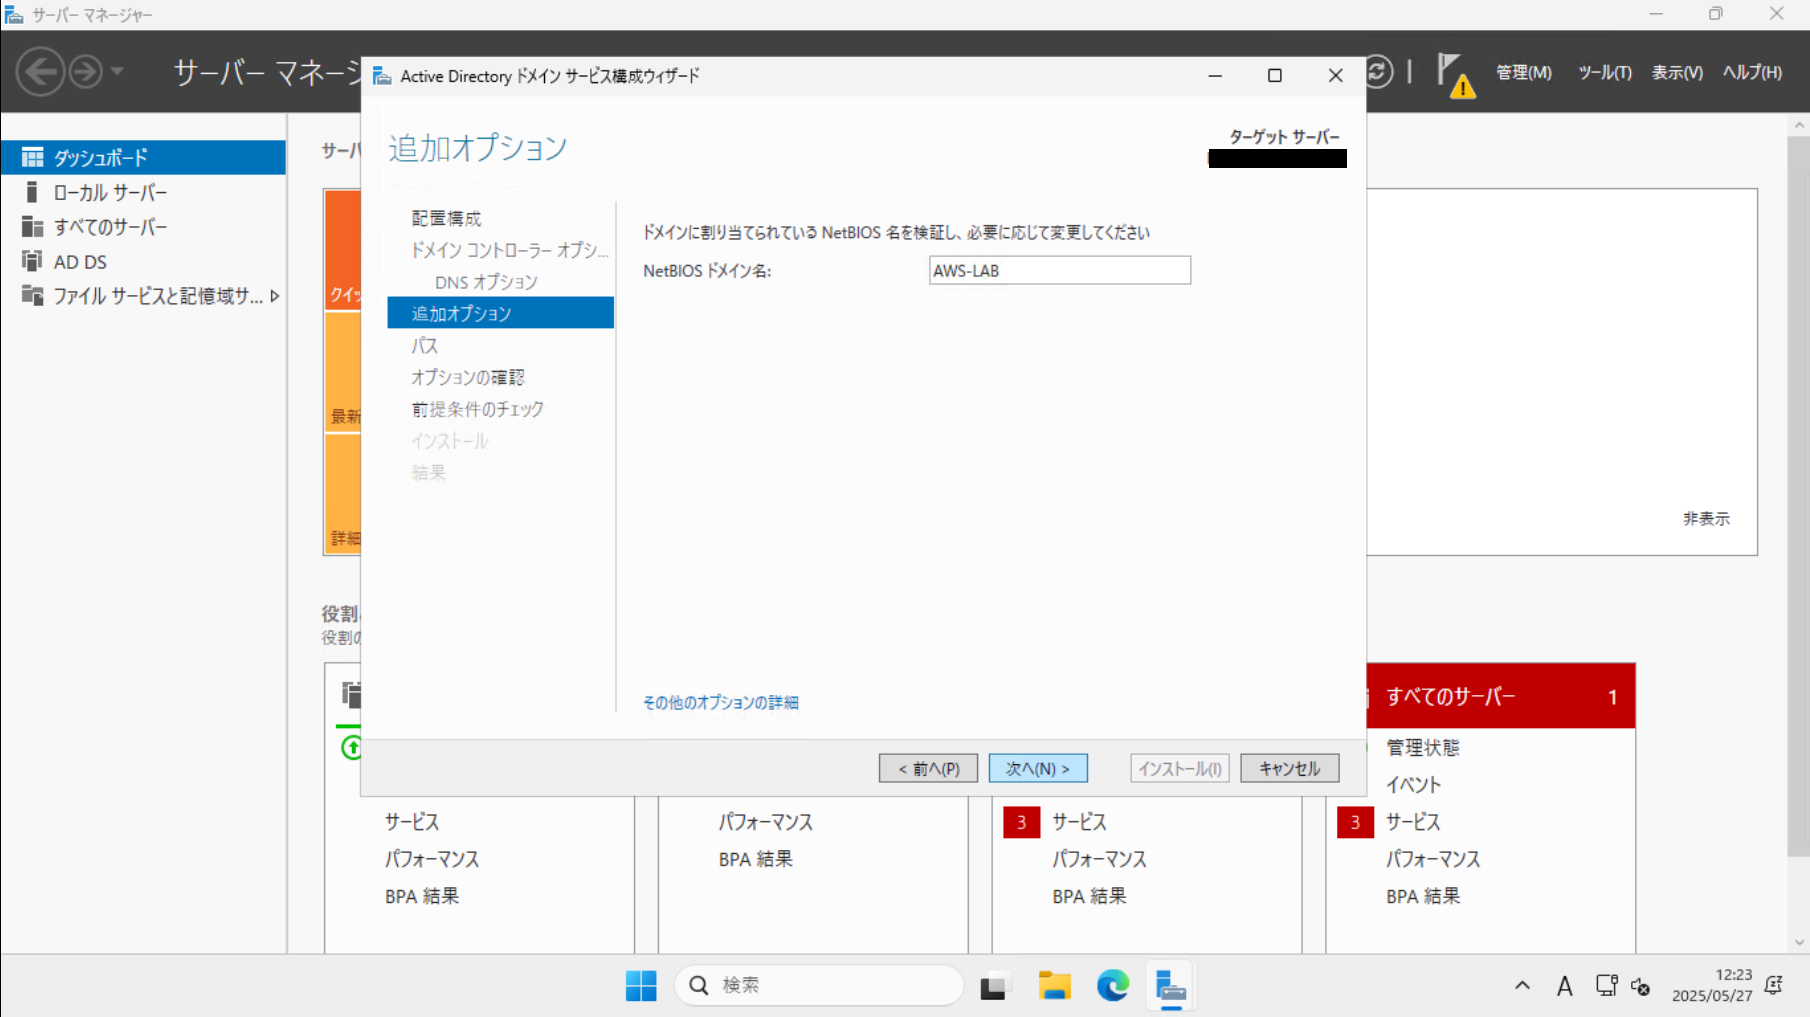Image resolution: width=1810 pixels, height=1017 pixels.
Task: Go to the パス wizard step
Action: pos(424,345)
